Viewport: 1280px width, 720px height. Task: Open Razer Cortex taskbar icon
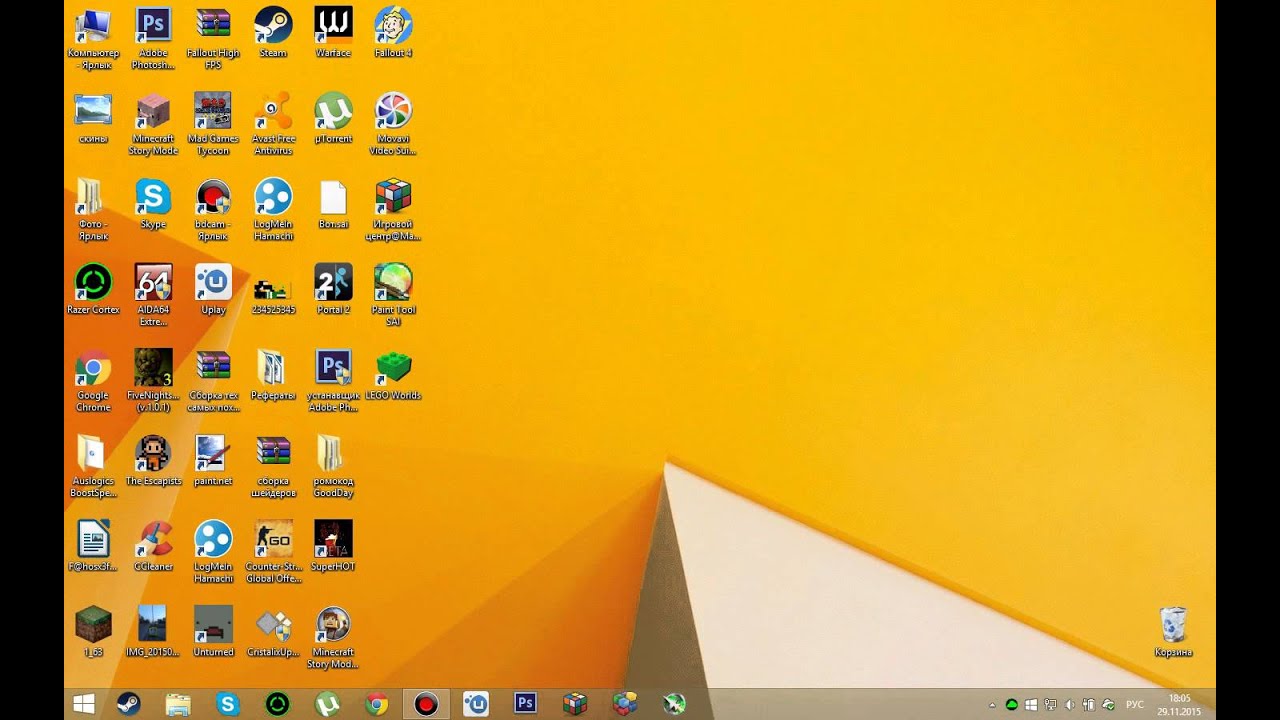(x=277, y=704)
